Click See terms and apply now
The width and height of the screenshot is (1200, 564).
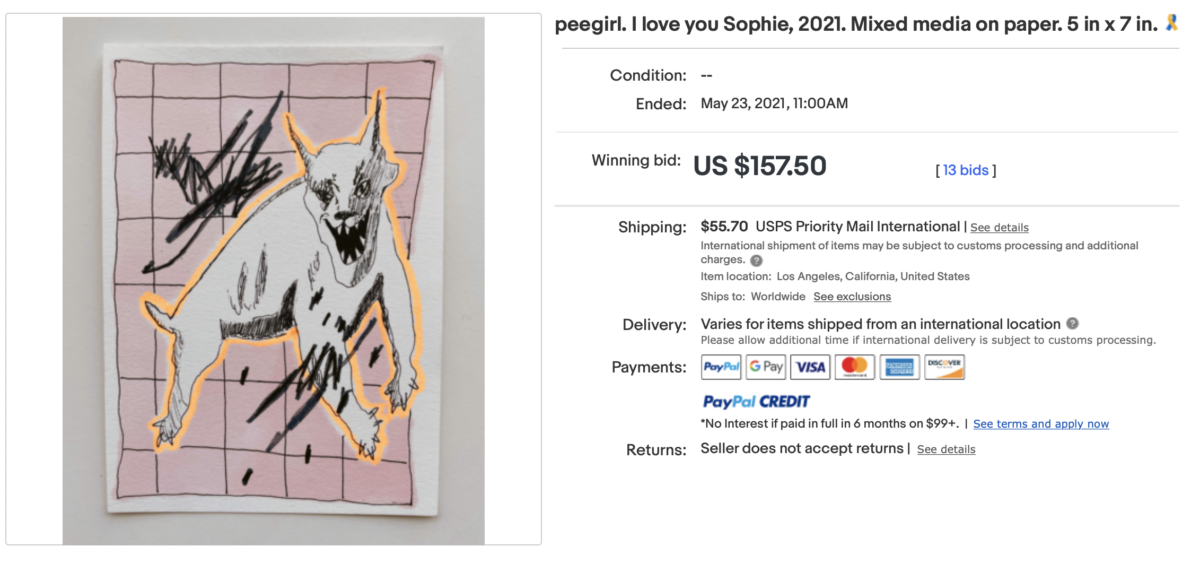1041,424
